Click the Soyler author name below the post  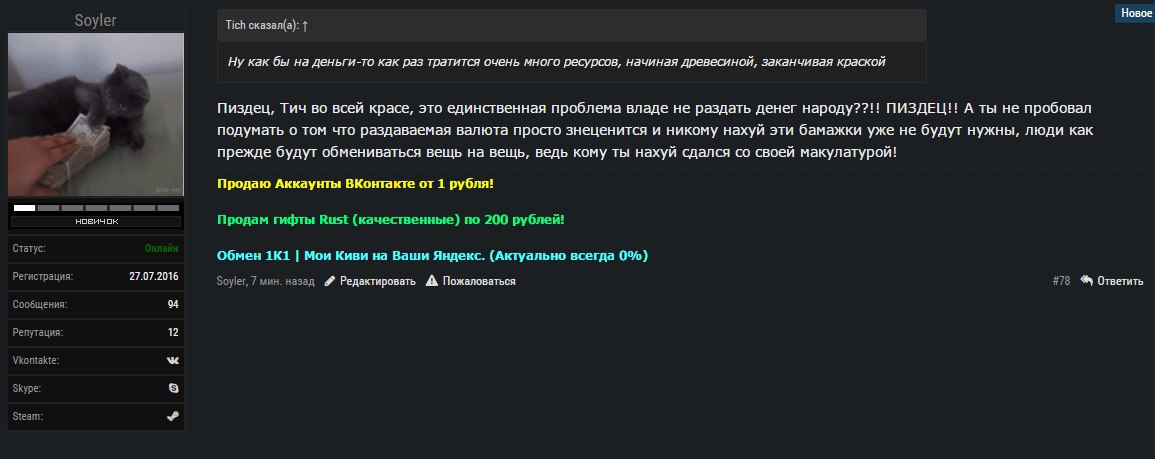click(232, 282)
